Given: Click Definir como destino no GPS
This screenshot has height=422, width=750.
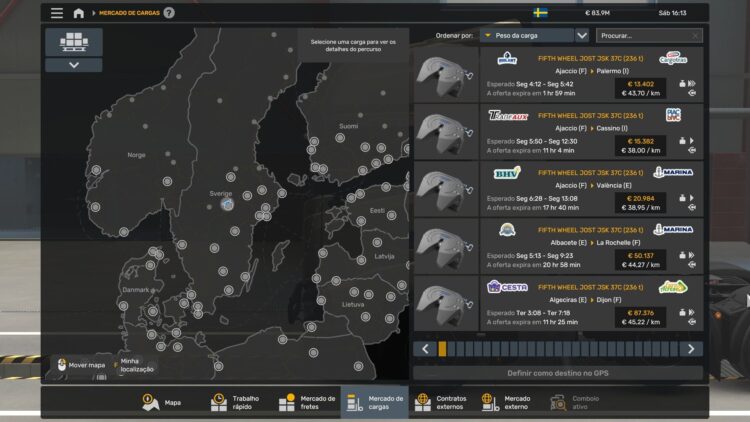Looking at the screenshot, I should tap(558, 373).
